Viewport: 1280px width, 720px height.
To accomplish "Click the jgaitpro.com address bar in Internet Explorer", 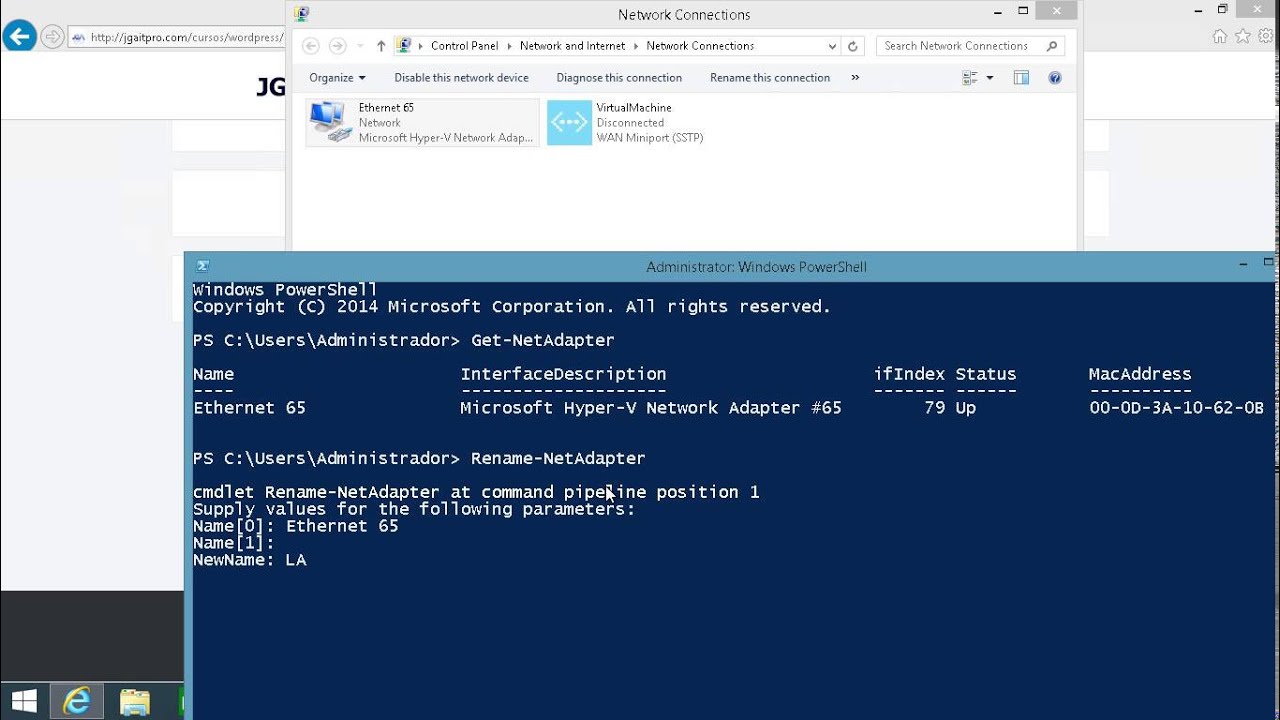I will [x=177, y=37].
